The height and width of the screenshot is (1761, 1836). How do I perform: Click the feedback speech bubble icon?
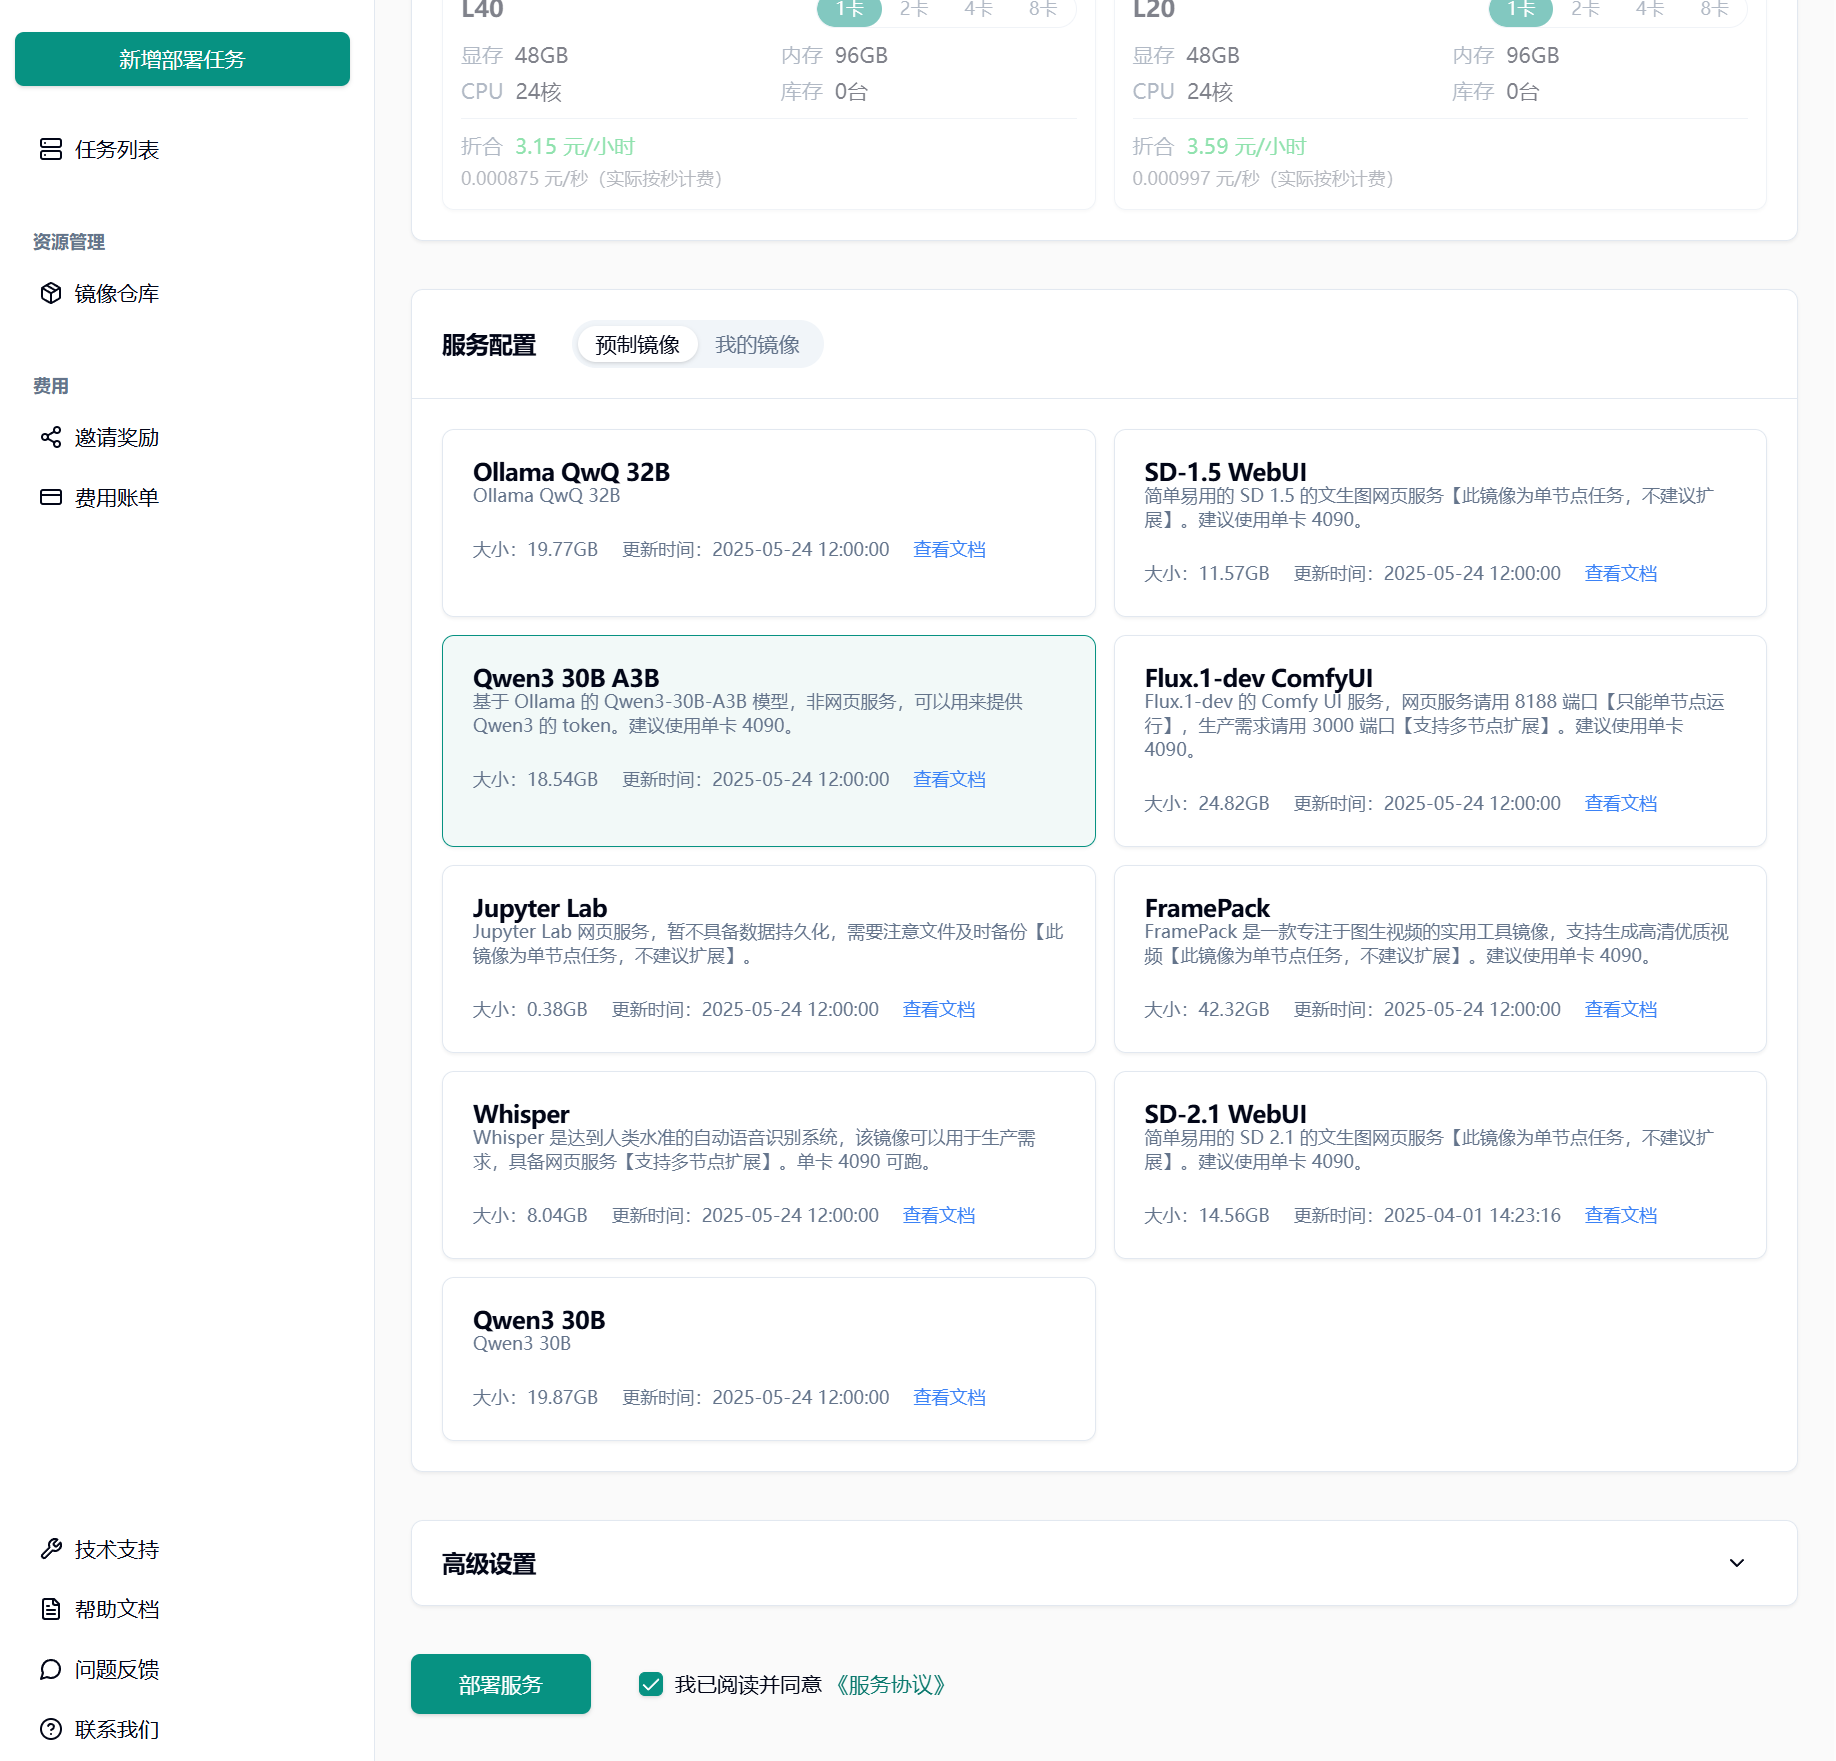click(51, 1669)
